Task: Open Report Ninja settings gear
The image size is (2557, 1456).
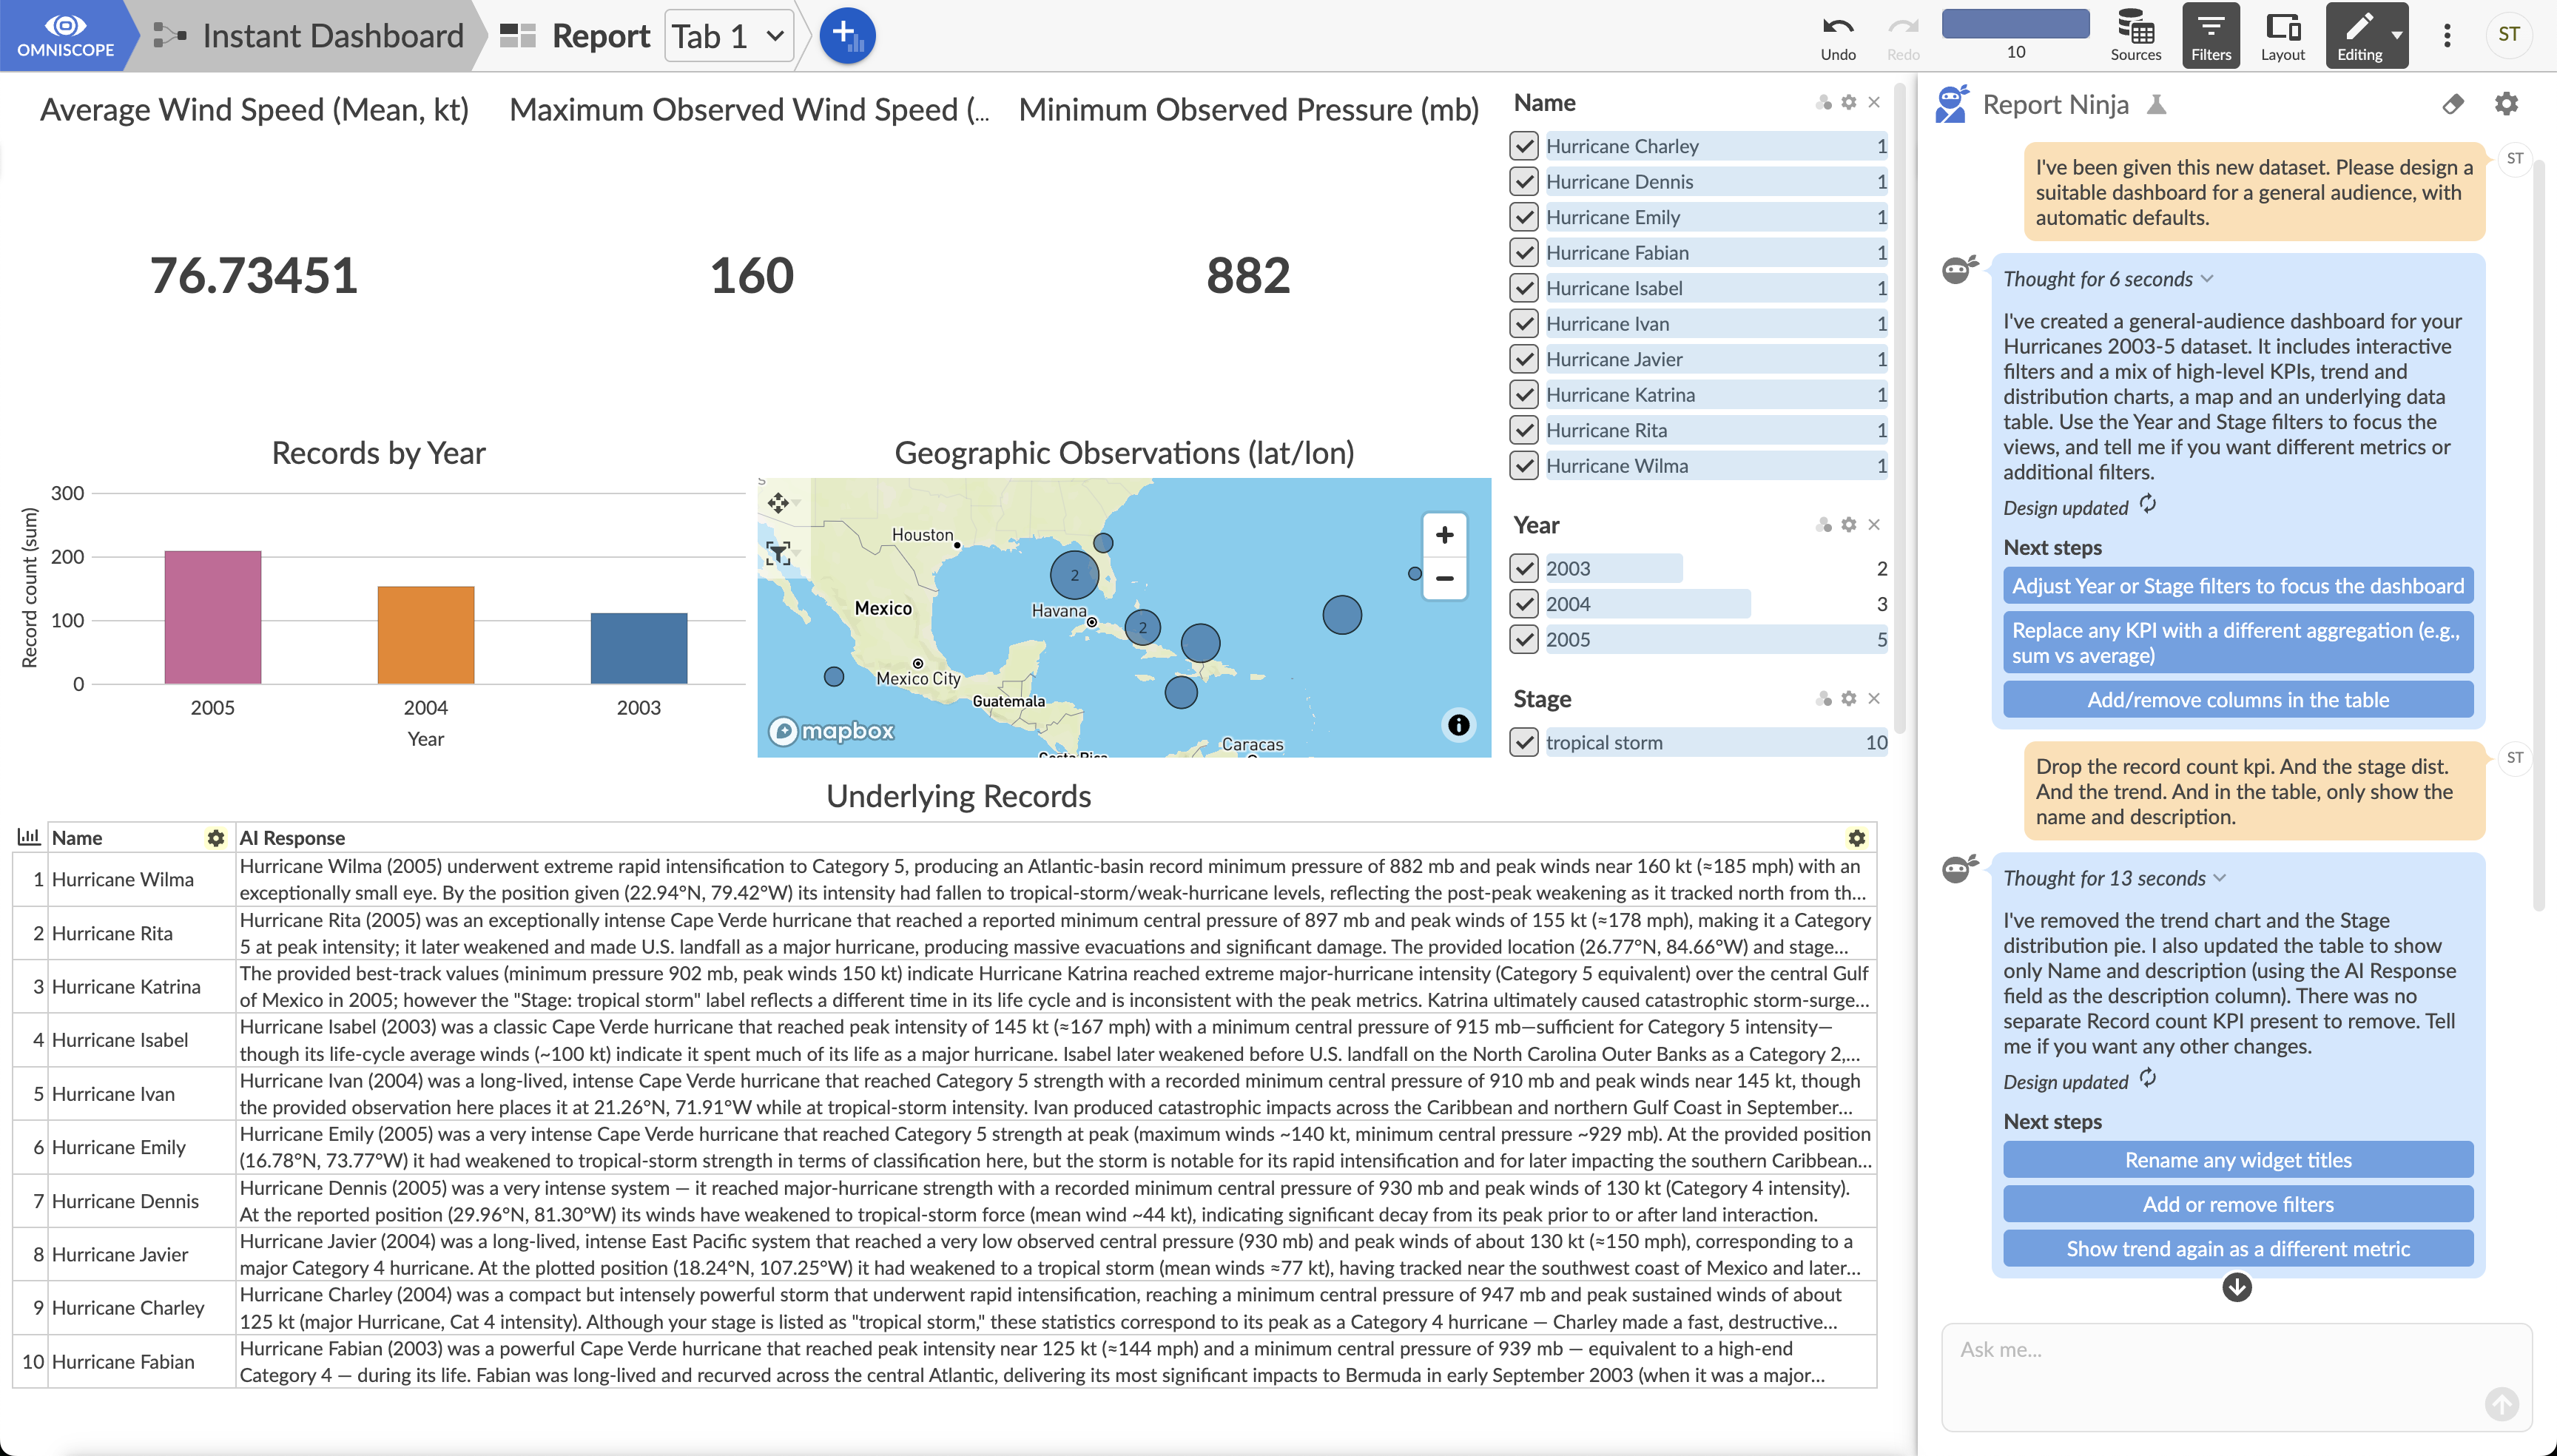Action: [x=2506, y=104]
